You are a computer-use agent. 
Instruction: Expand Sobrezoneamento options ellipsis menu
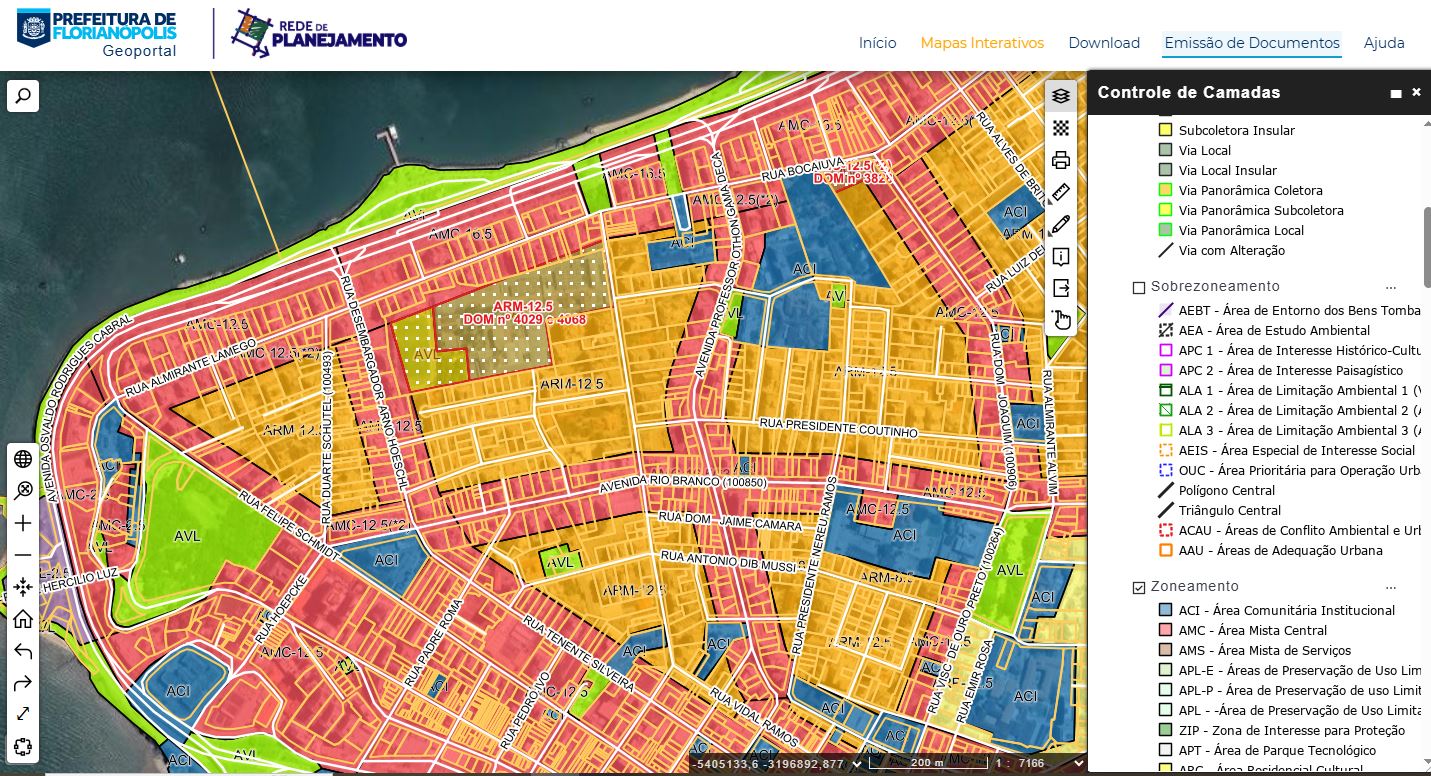[1390, 287]
